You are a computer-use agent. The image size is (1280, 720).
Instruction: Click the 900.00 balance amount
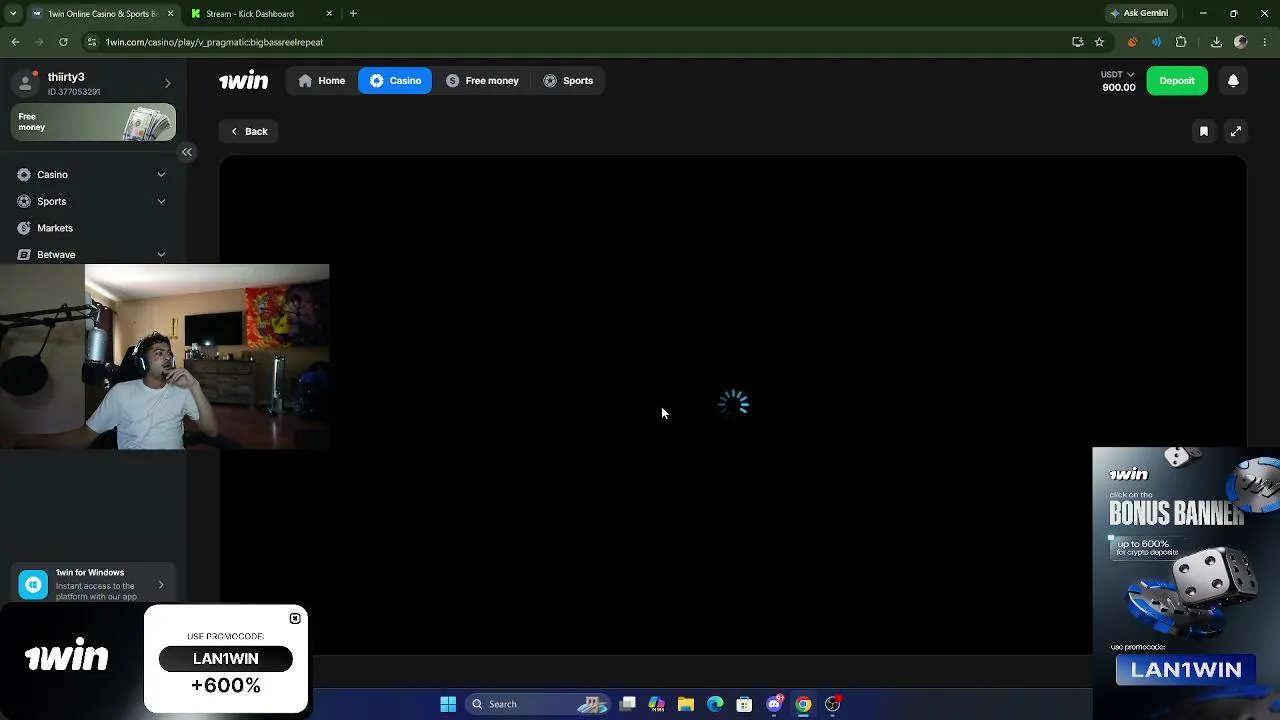click(x=1119, y=87)
